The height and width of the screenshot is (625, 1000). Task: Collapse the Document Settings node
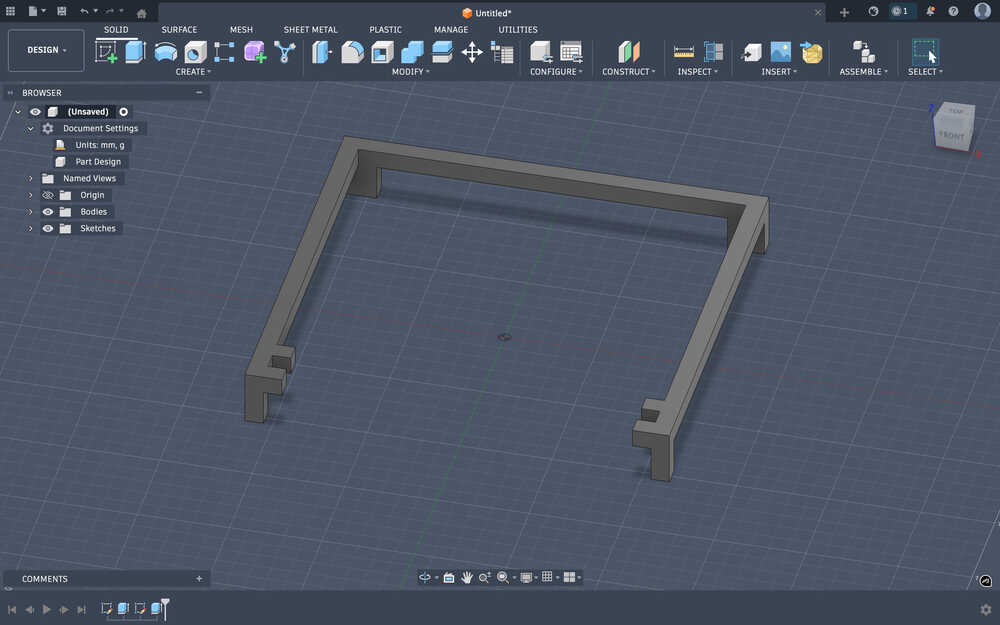(x=31, y=129)
